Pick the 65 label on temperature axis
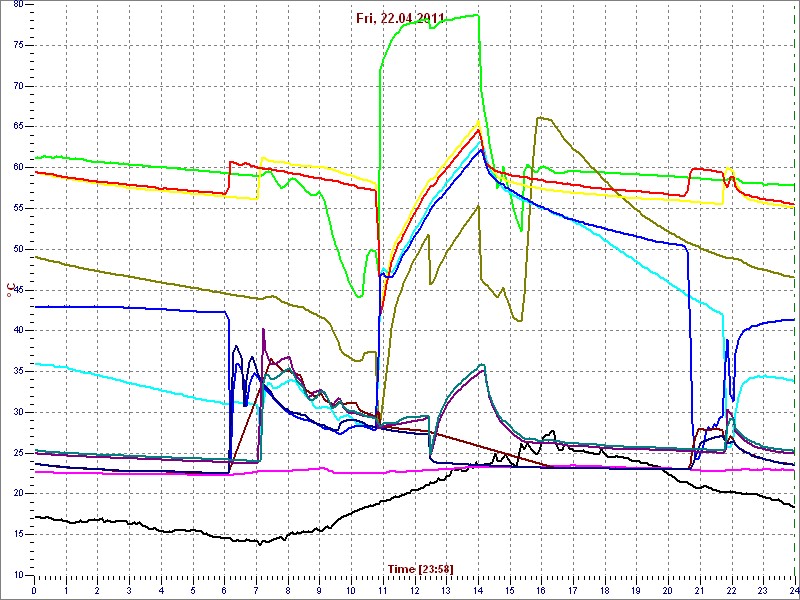 17,127
